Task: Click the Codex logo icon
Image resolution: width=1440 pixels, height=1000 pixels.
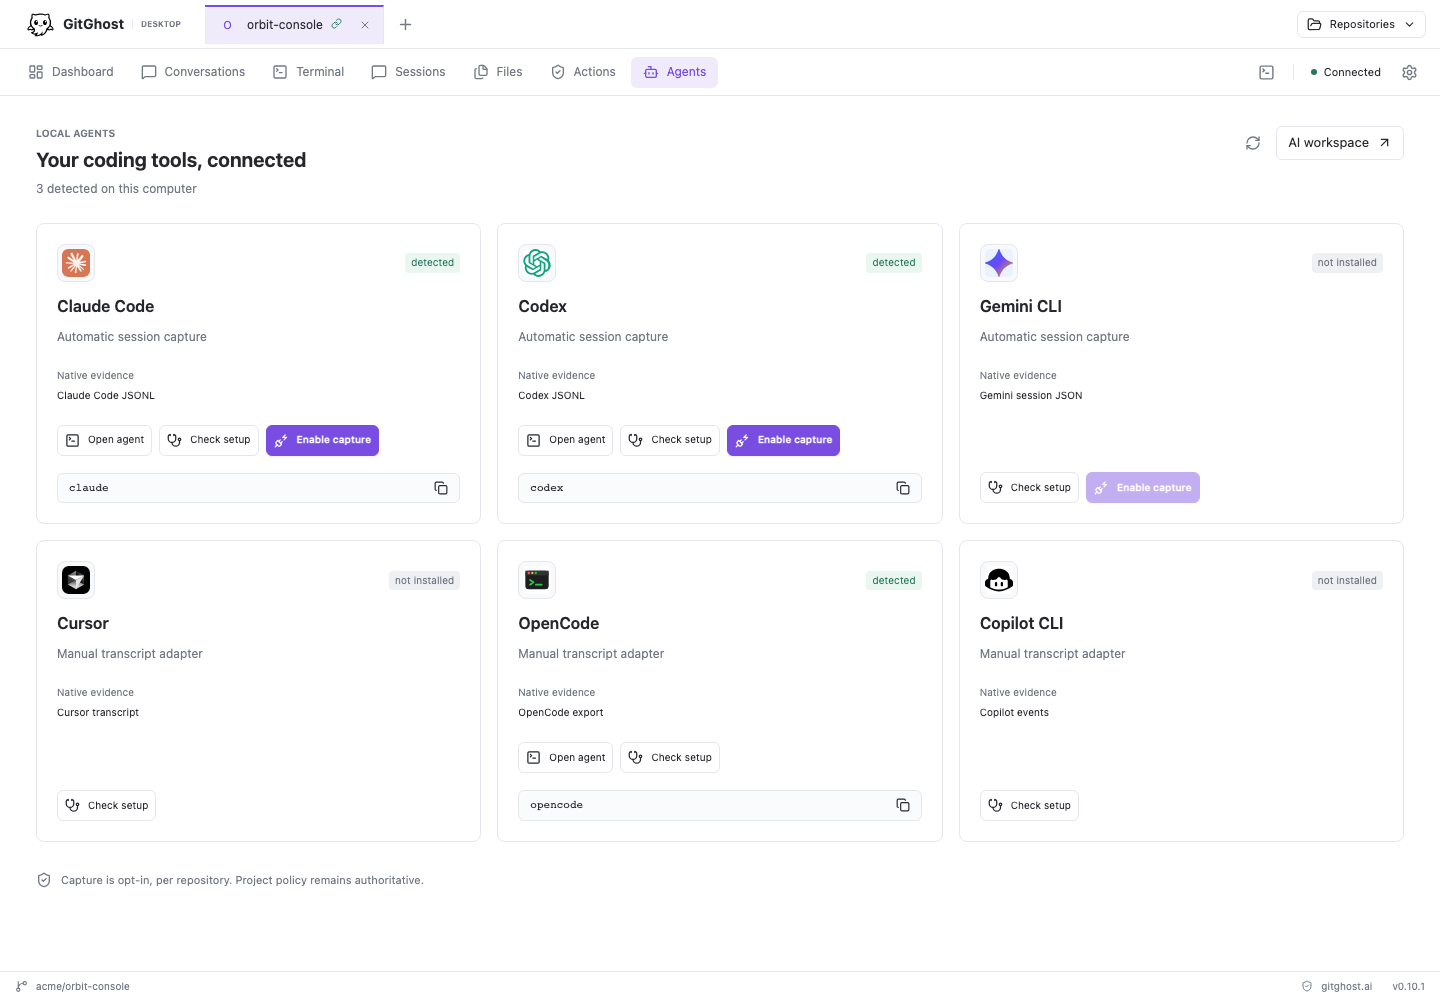Action: pyautogui.click(x=537, y=263)
